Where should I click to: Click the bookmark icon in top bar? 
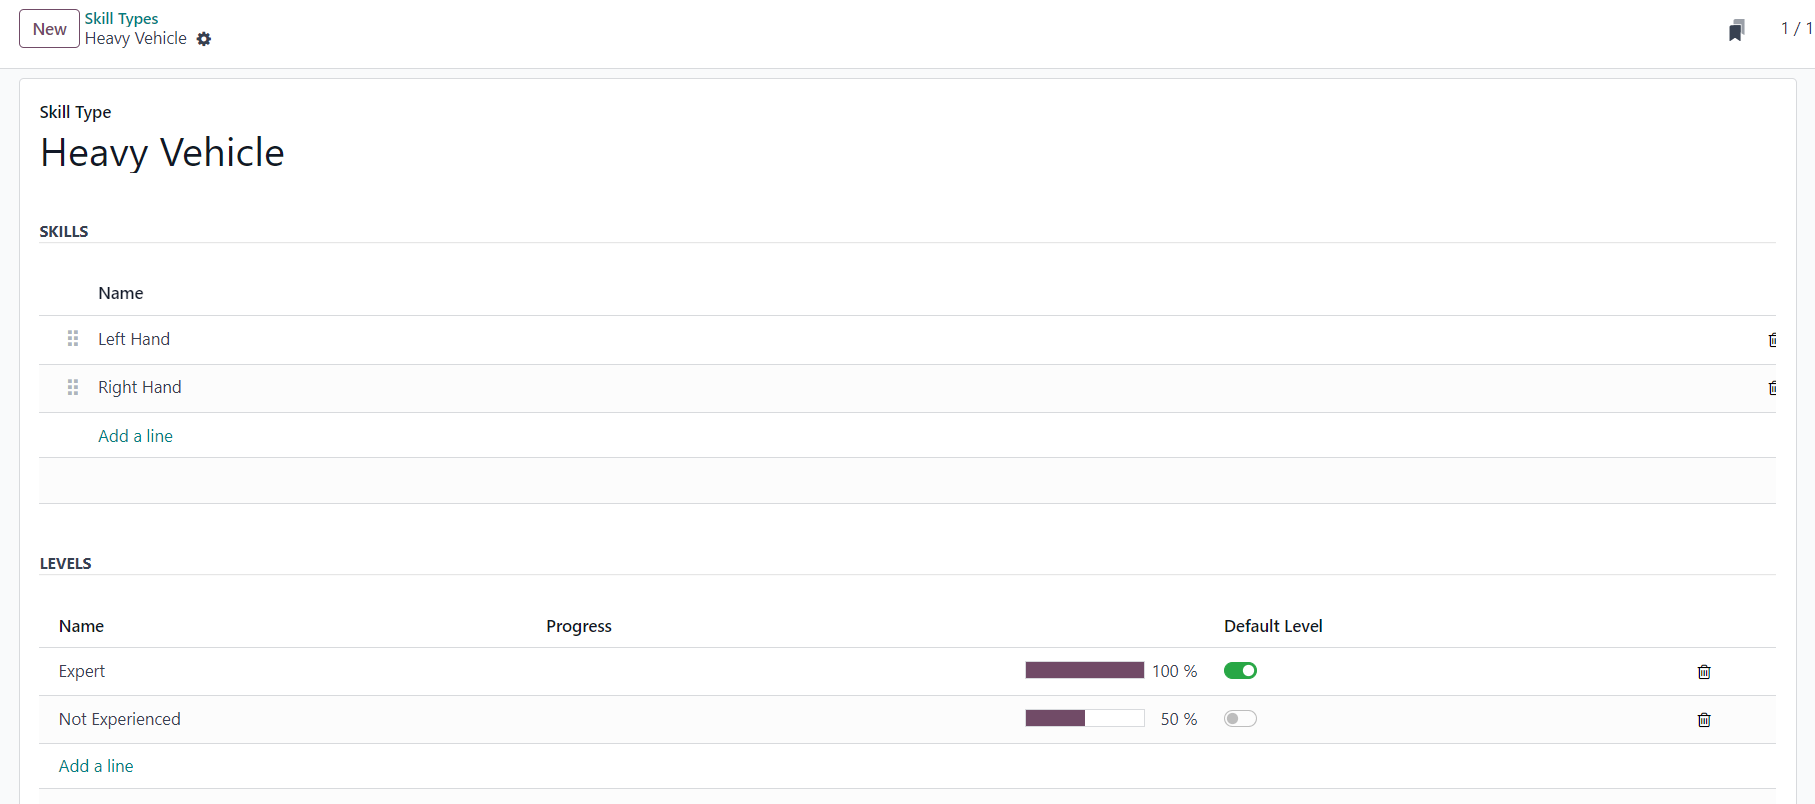click(x=1736, y=31)
